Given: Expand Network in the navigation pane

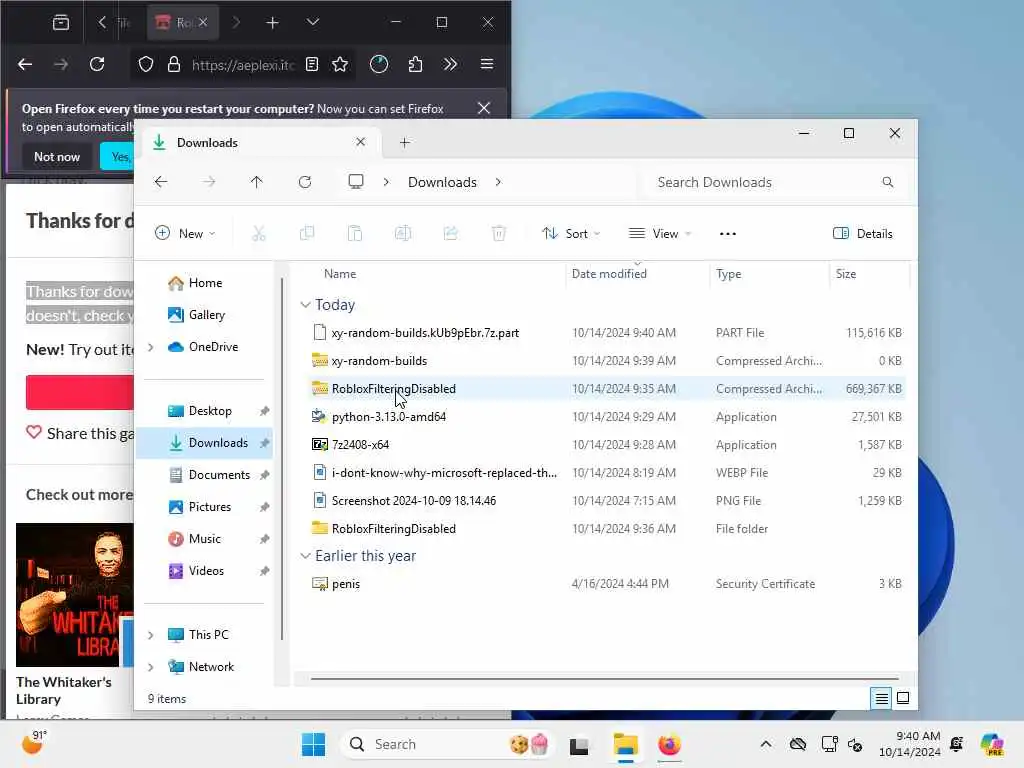Looking at the screenshot, I should pos(151,667).
